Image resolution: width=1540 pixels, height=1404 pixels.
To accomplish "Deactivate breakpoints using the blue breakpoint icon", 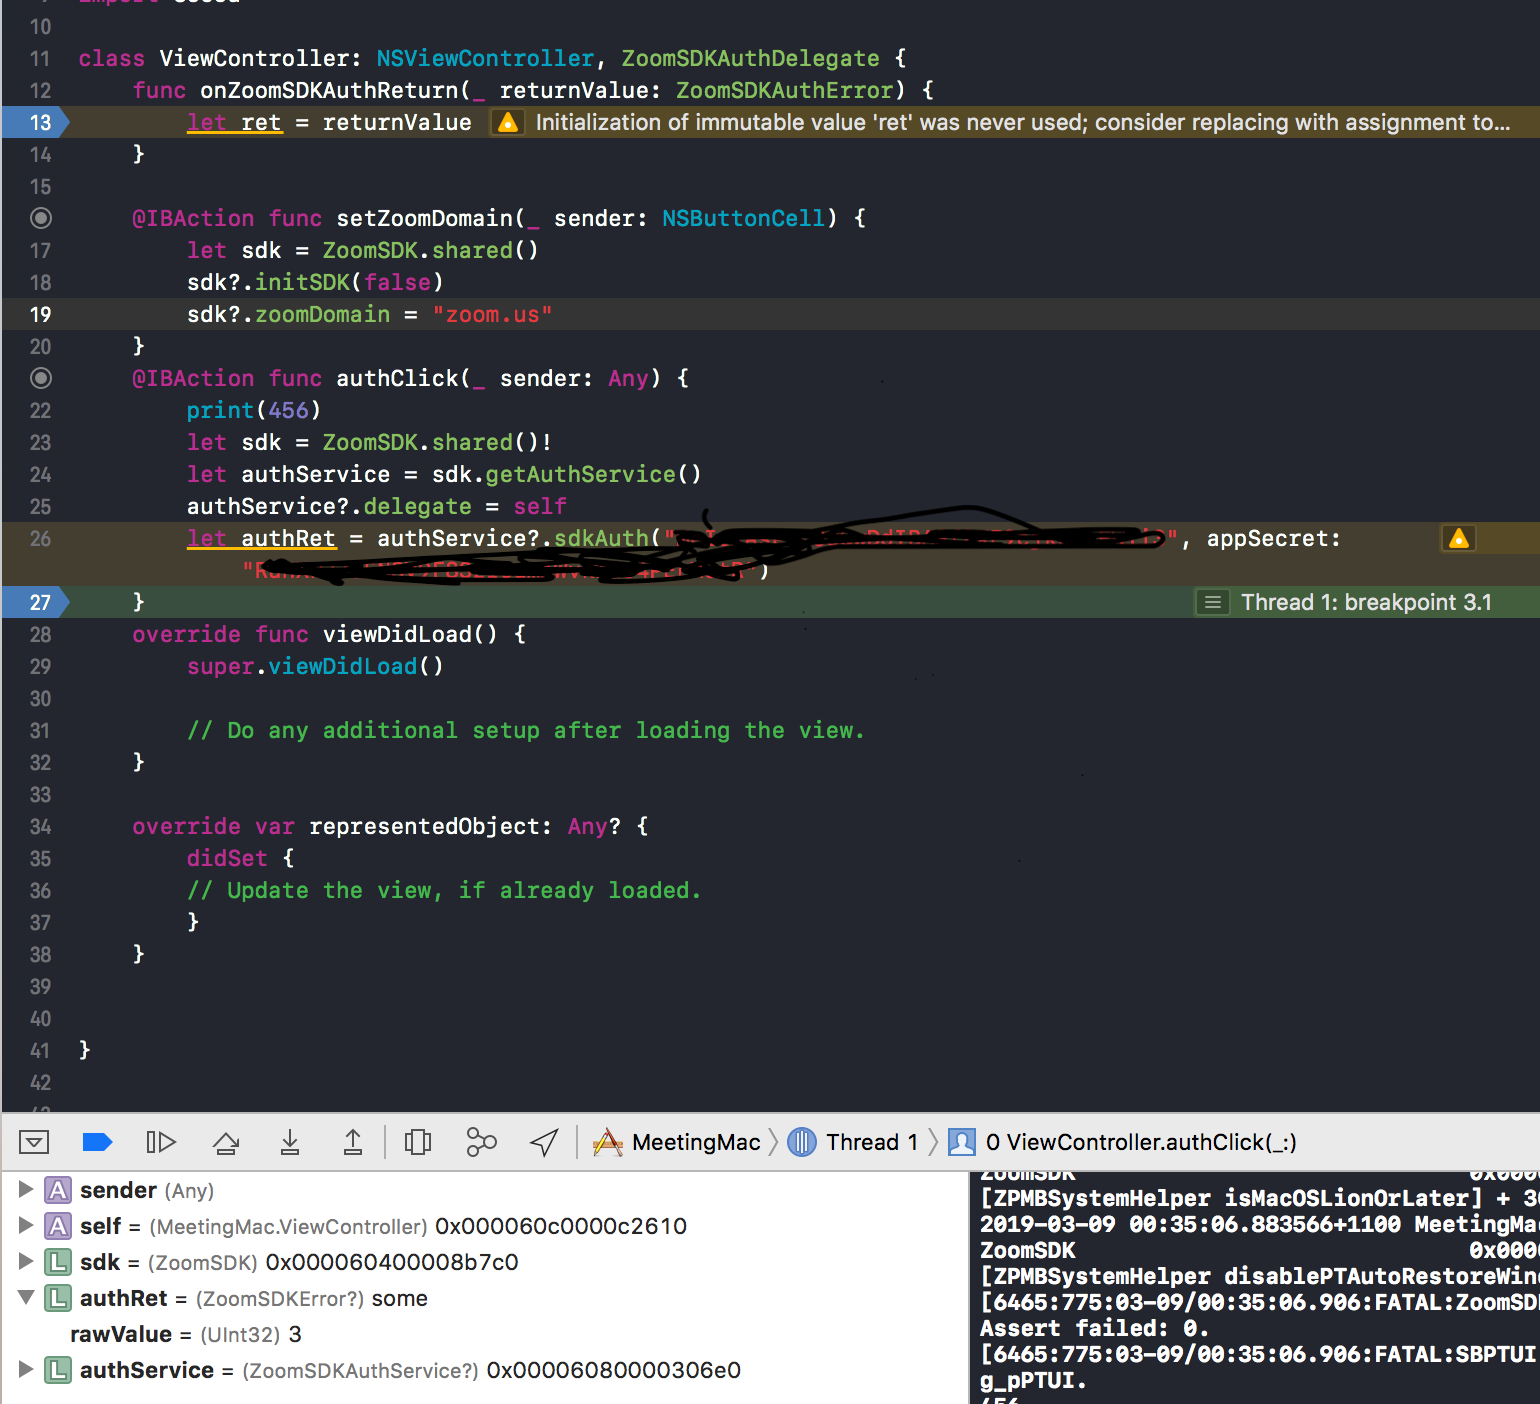I will pyautogui.click(x=97, y=1142).
